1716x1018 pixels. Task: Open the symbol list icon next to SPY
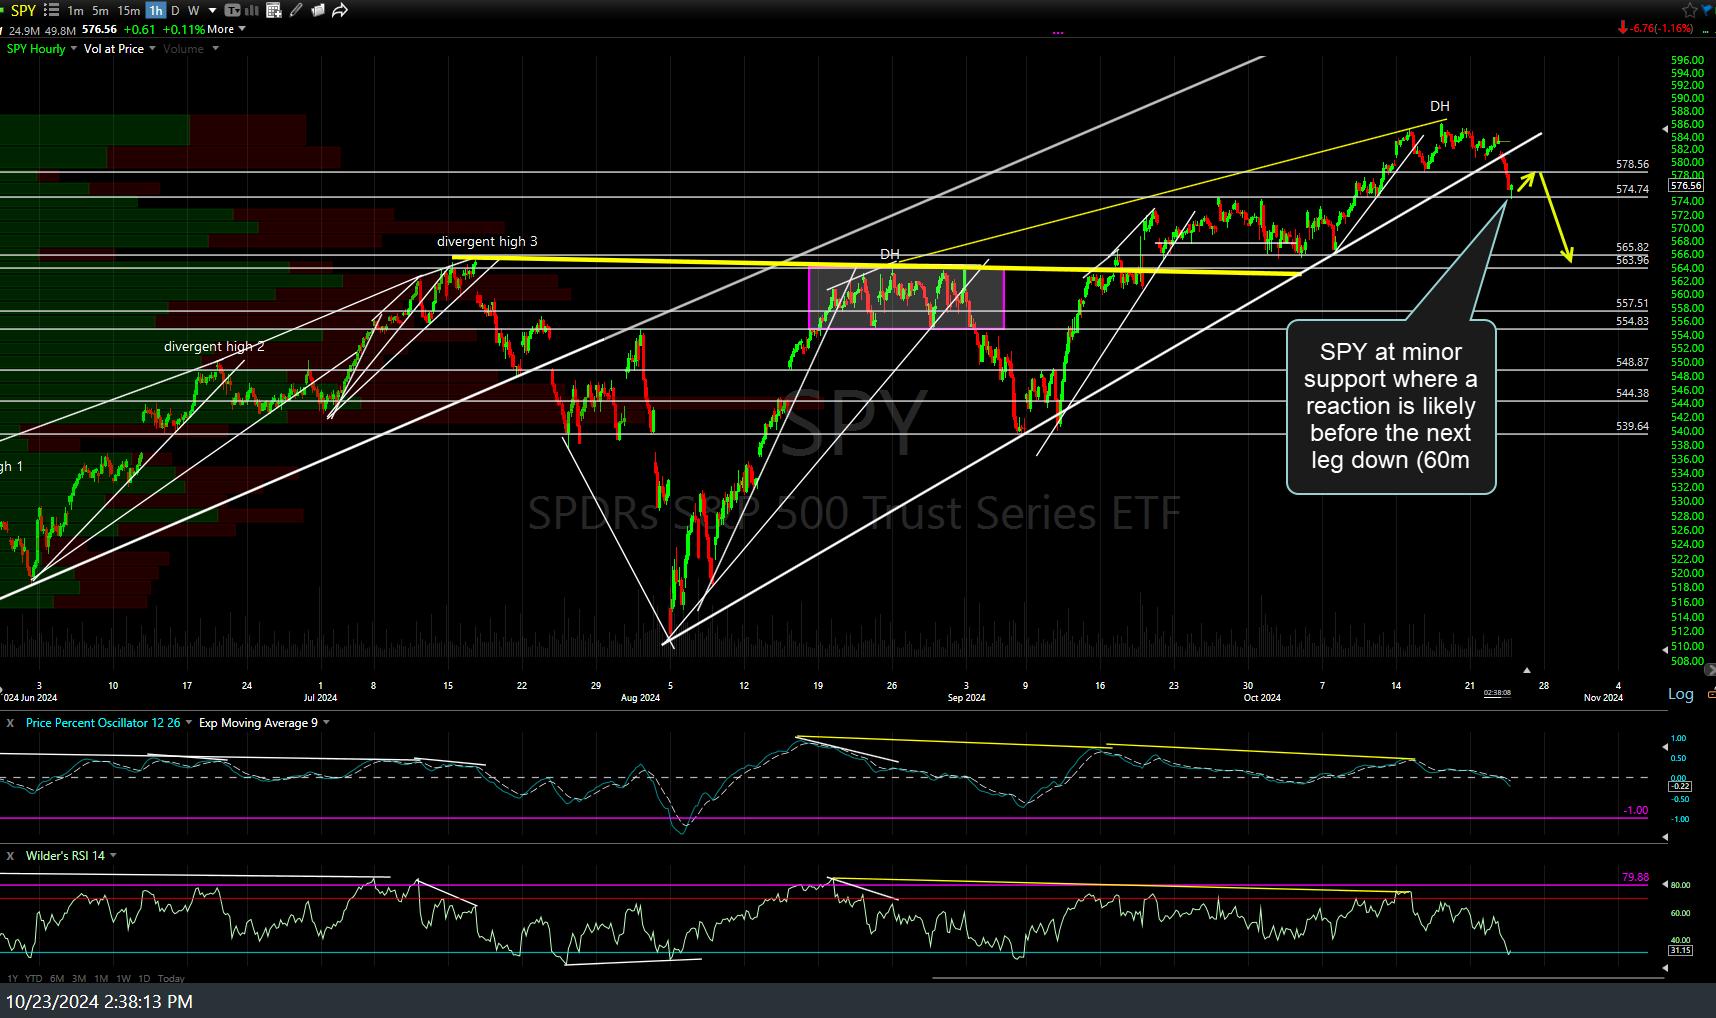pos(52,10)
